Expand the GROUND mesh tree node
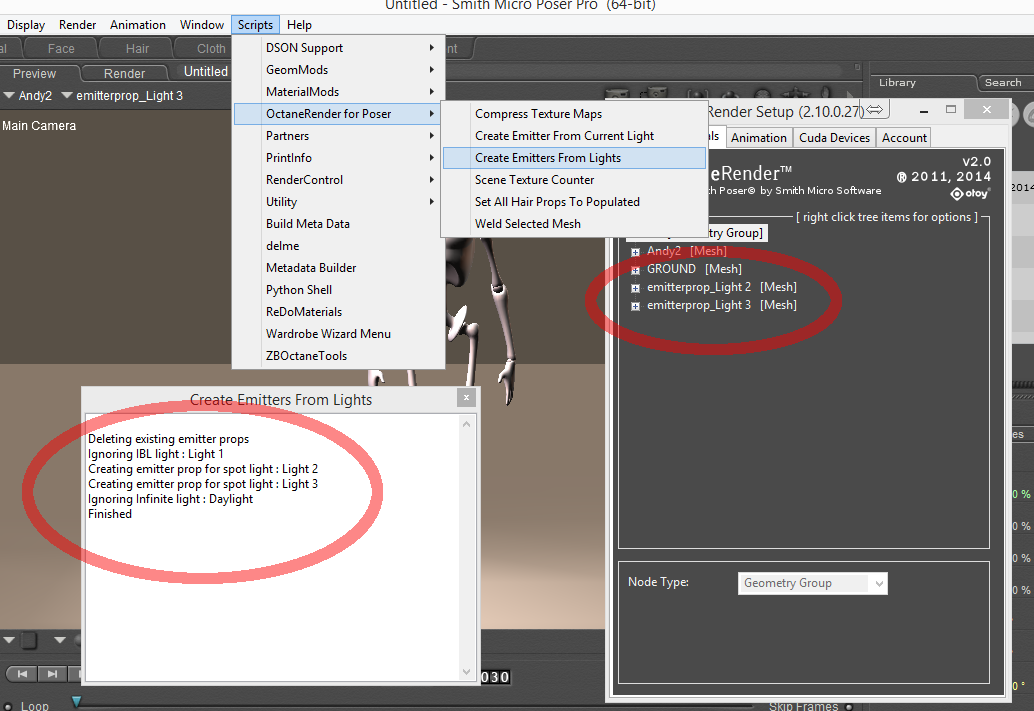Viewport: 1034px width, 711px height. (635, 270)
